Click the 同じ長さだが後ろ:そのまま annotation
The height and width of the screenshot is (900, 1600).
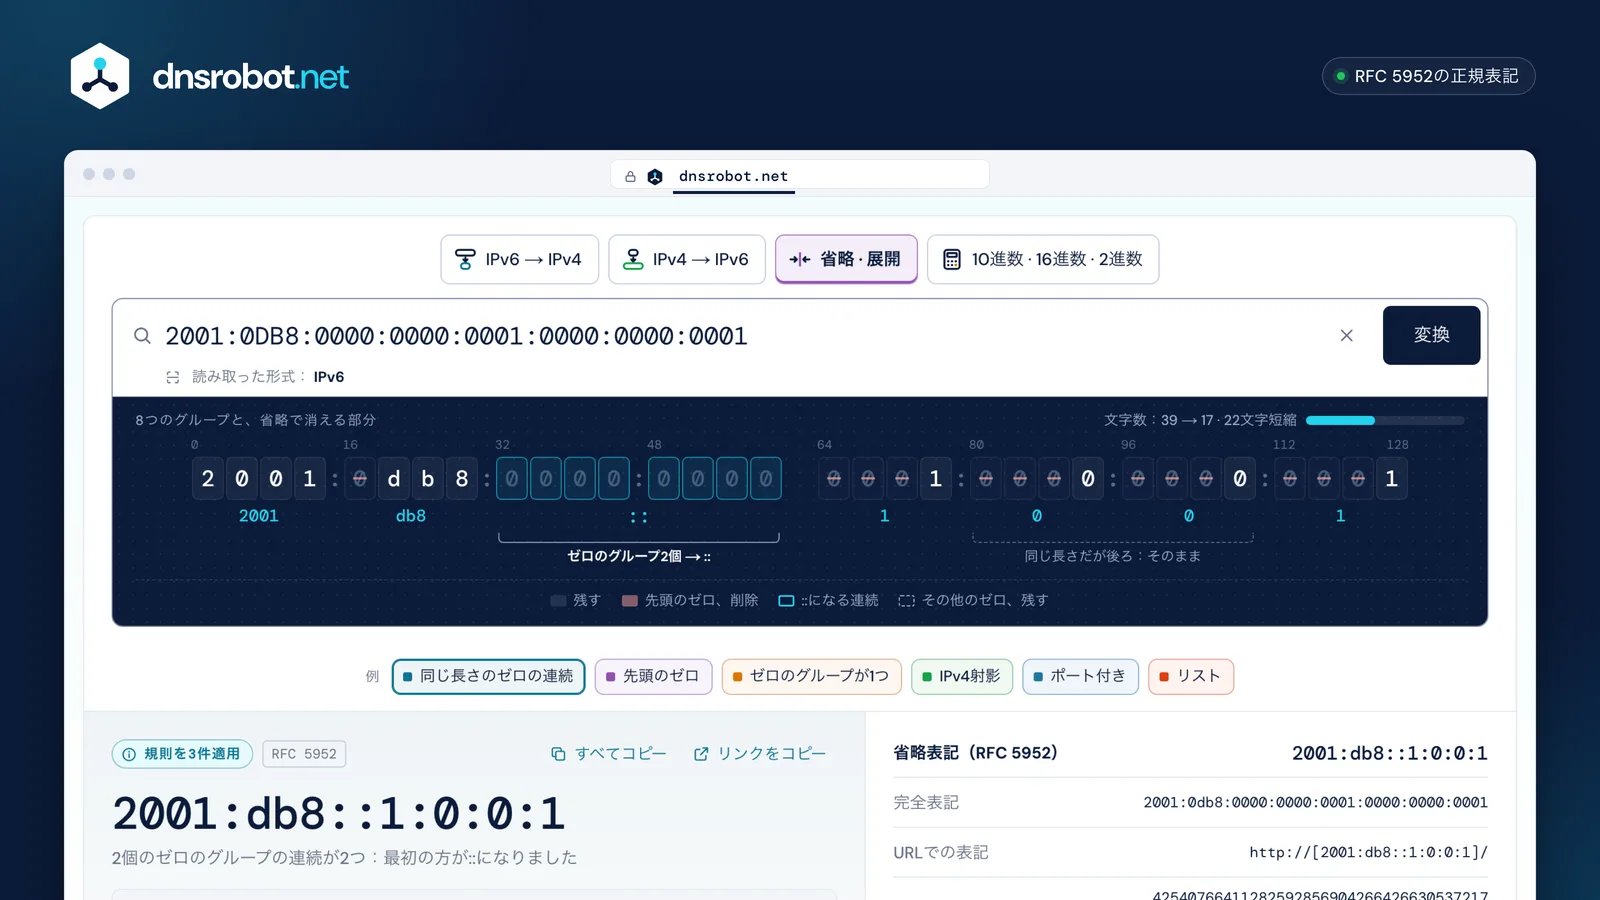point(1112,556)
